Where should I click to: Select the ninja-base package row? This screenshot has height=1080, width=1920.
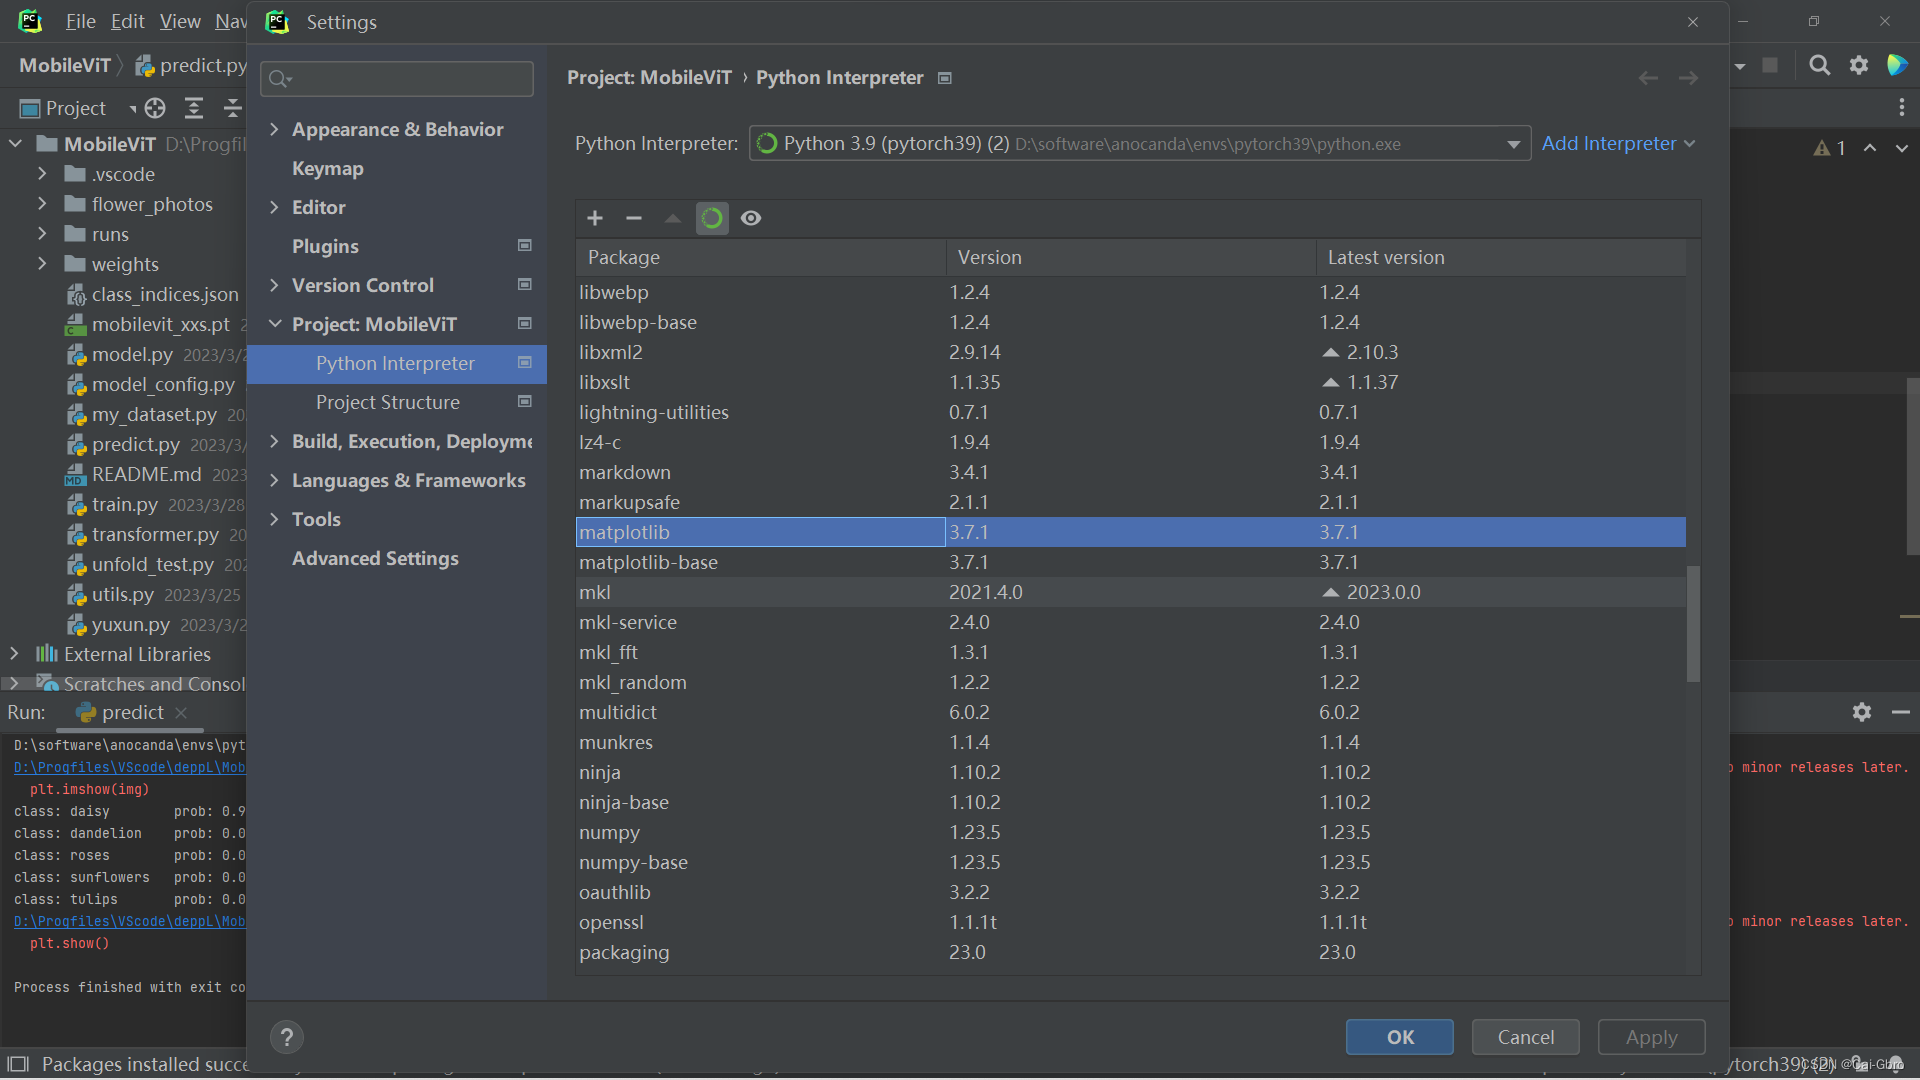tap(1131, 802)
